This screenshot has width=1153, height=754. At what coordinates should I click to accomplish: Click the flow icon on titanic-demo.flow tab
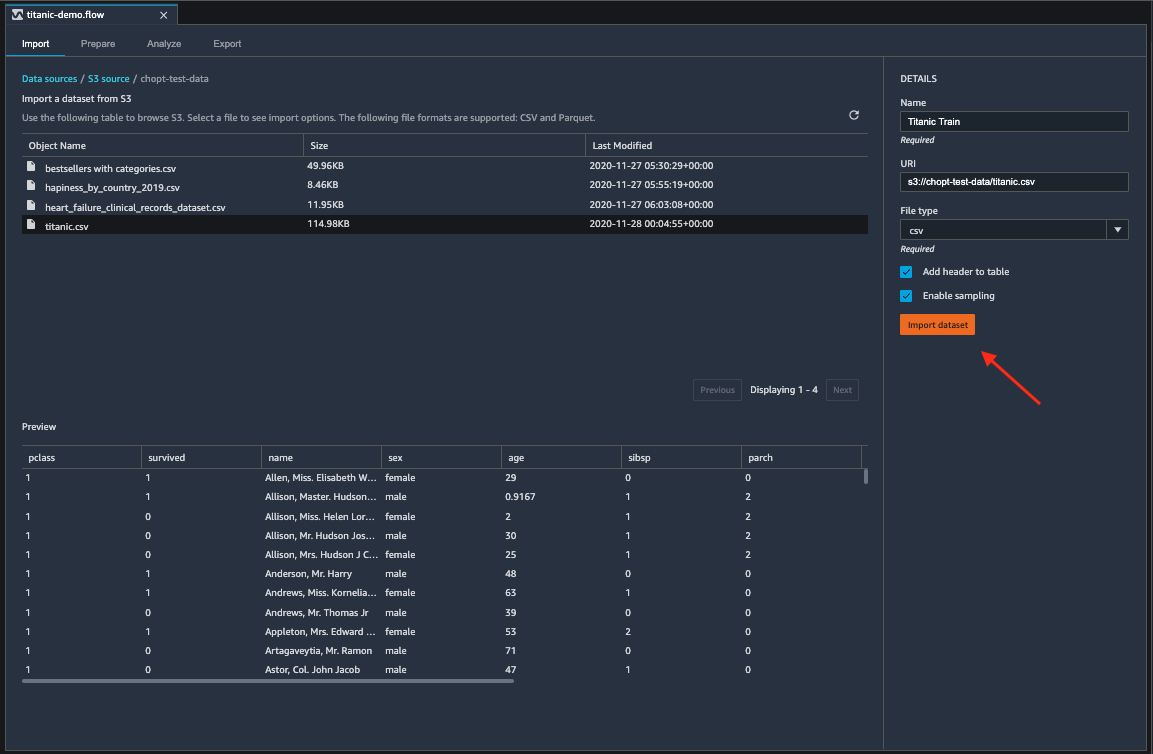click(18, 14)
